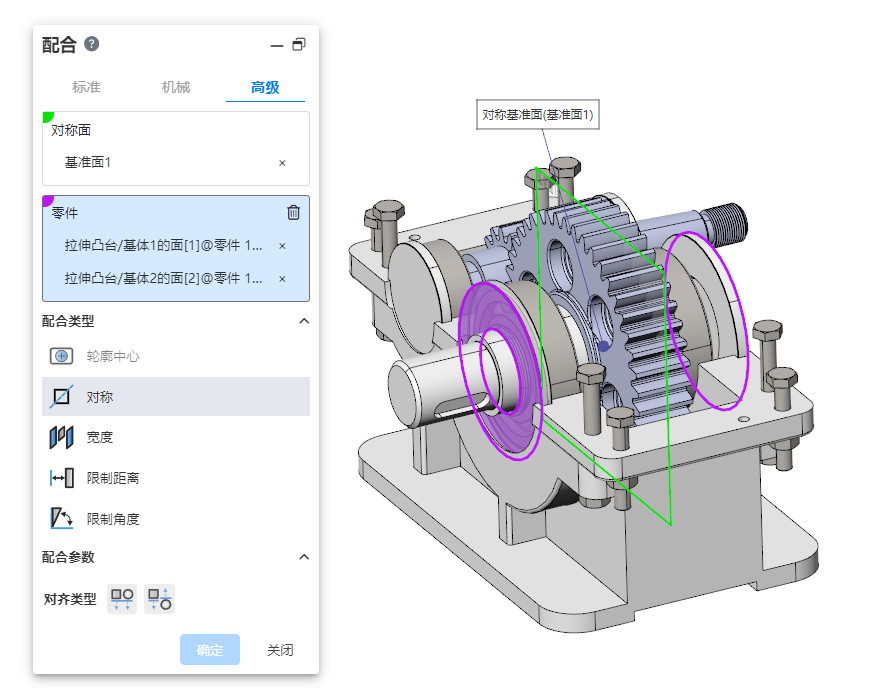The width and height of the screenshot is (879, 693).
Task: Collapse the 配合类型 section
Action: (x=304, y=321)
